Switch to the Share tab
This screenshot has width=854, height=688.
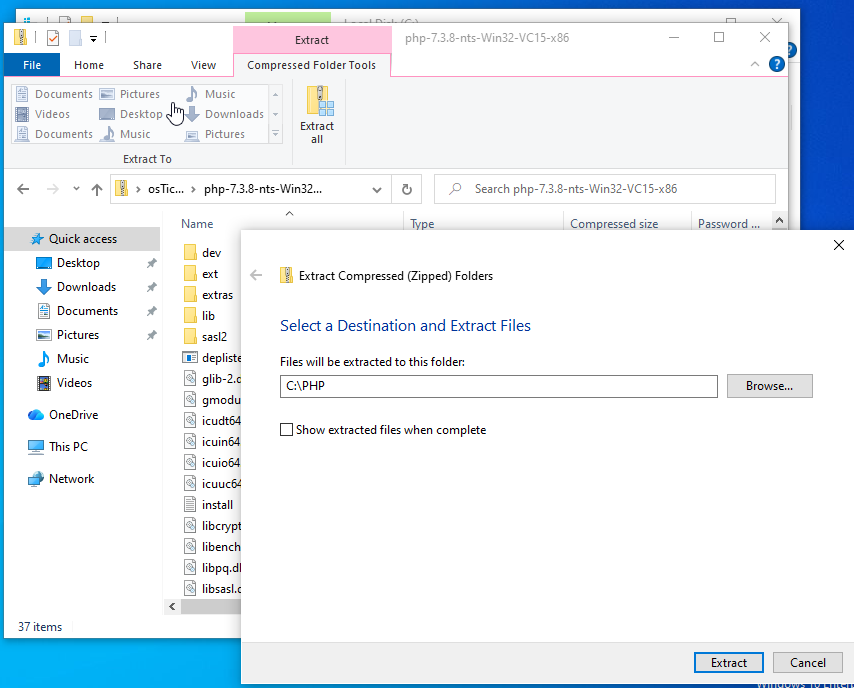tap(147, 65)
